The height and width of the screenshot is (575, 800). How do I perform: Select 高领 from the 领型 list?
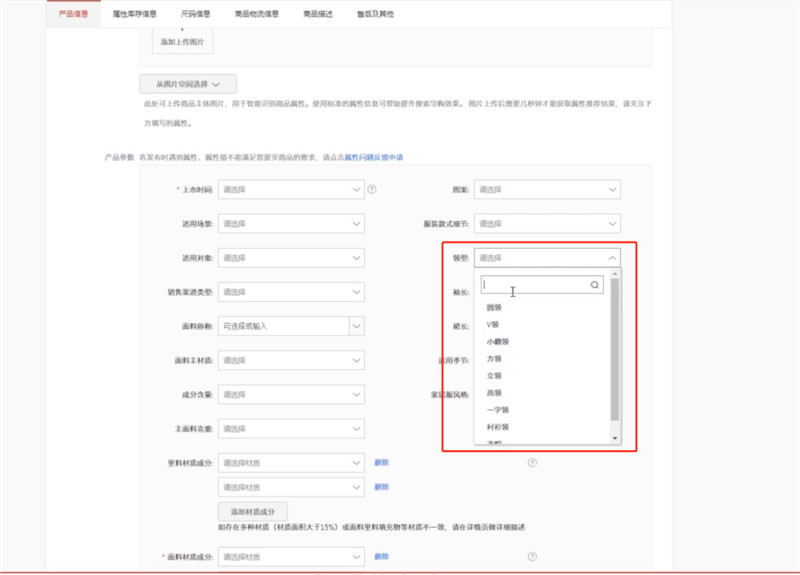(x=494, y=393)
